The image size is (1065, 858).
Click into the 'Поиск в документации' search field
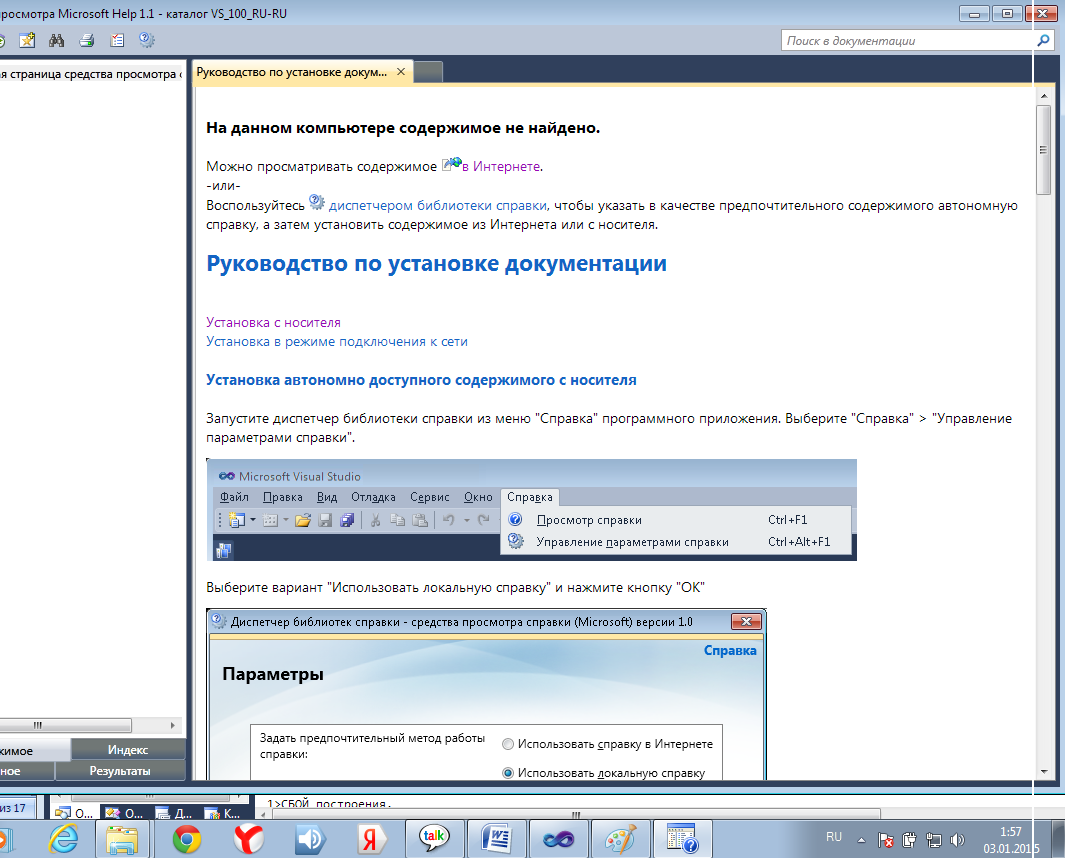[909, 41]
